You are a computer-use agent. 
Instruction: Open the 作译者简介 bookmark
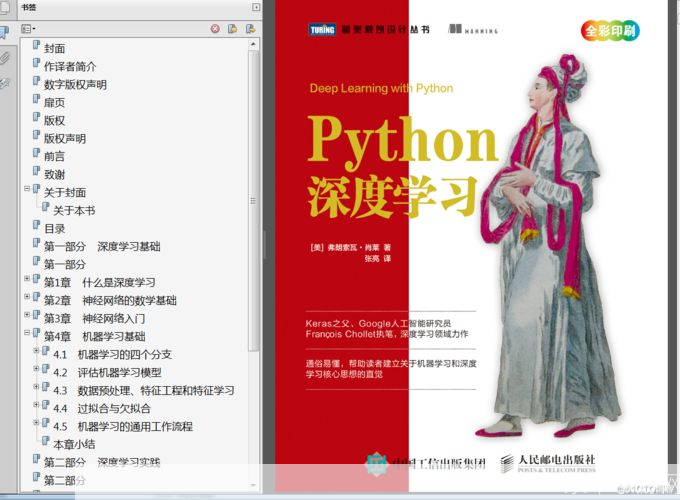70,66
